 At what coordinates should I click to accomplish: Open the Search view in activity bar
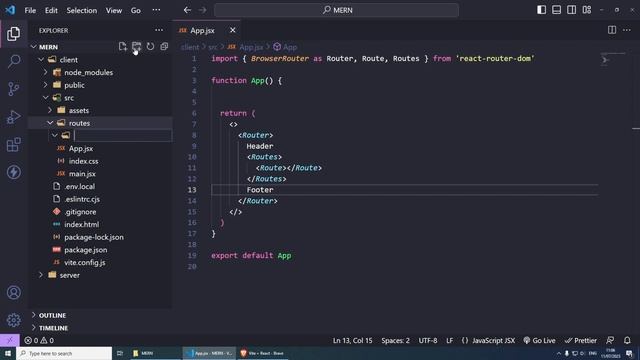pyautogui.click(x=13, y=61)
